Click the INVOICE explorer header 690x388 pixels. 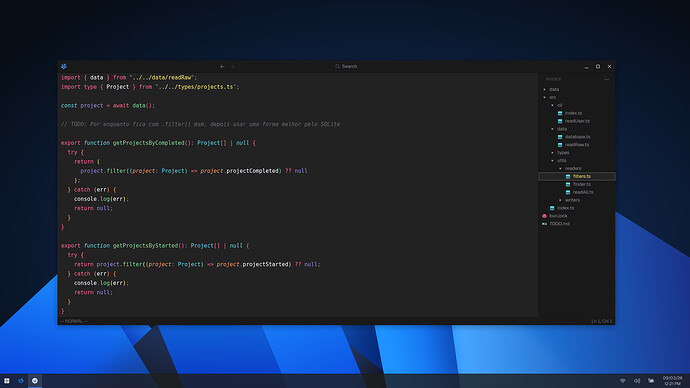tap(553, 79)
